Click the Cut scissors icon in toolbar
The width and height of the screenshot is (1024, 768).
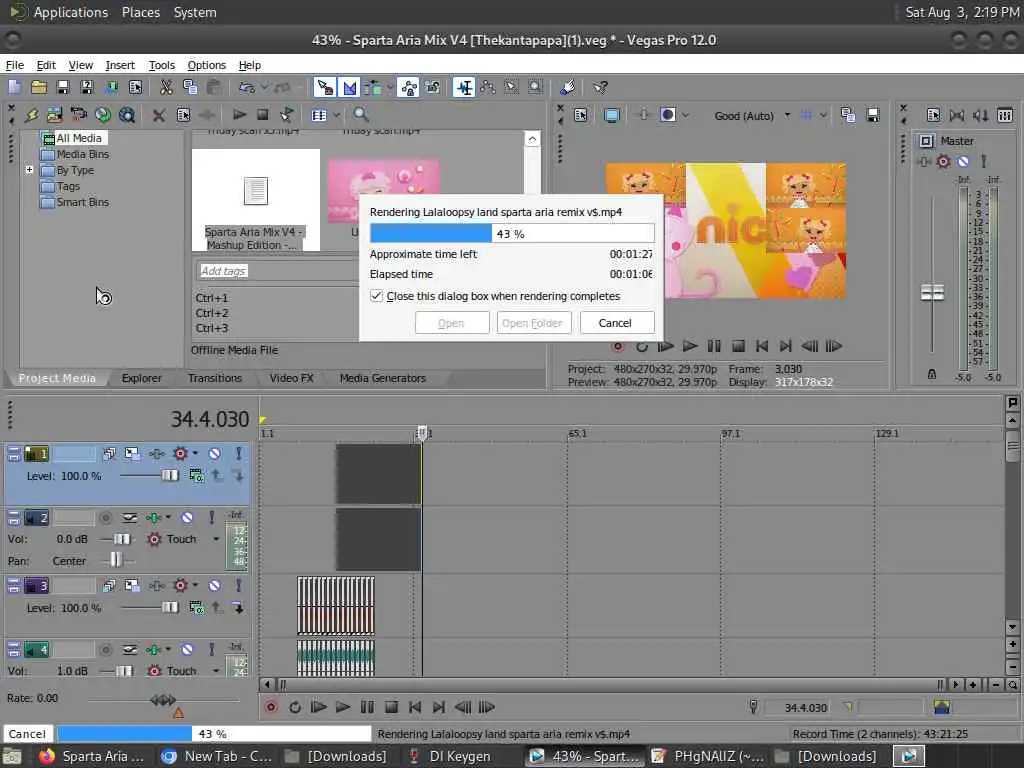[x=167, y=87]
